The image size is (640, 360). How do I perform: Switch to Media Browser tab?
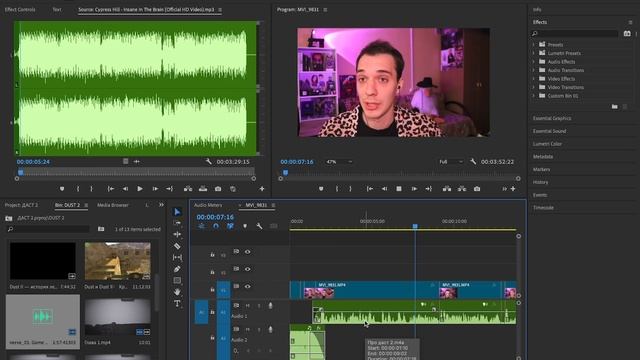pos(113,205)
